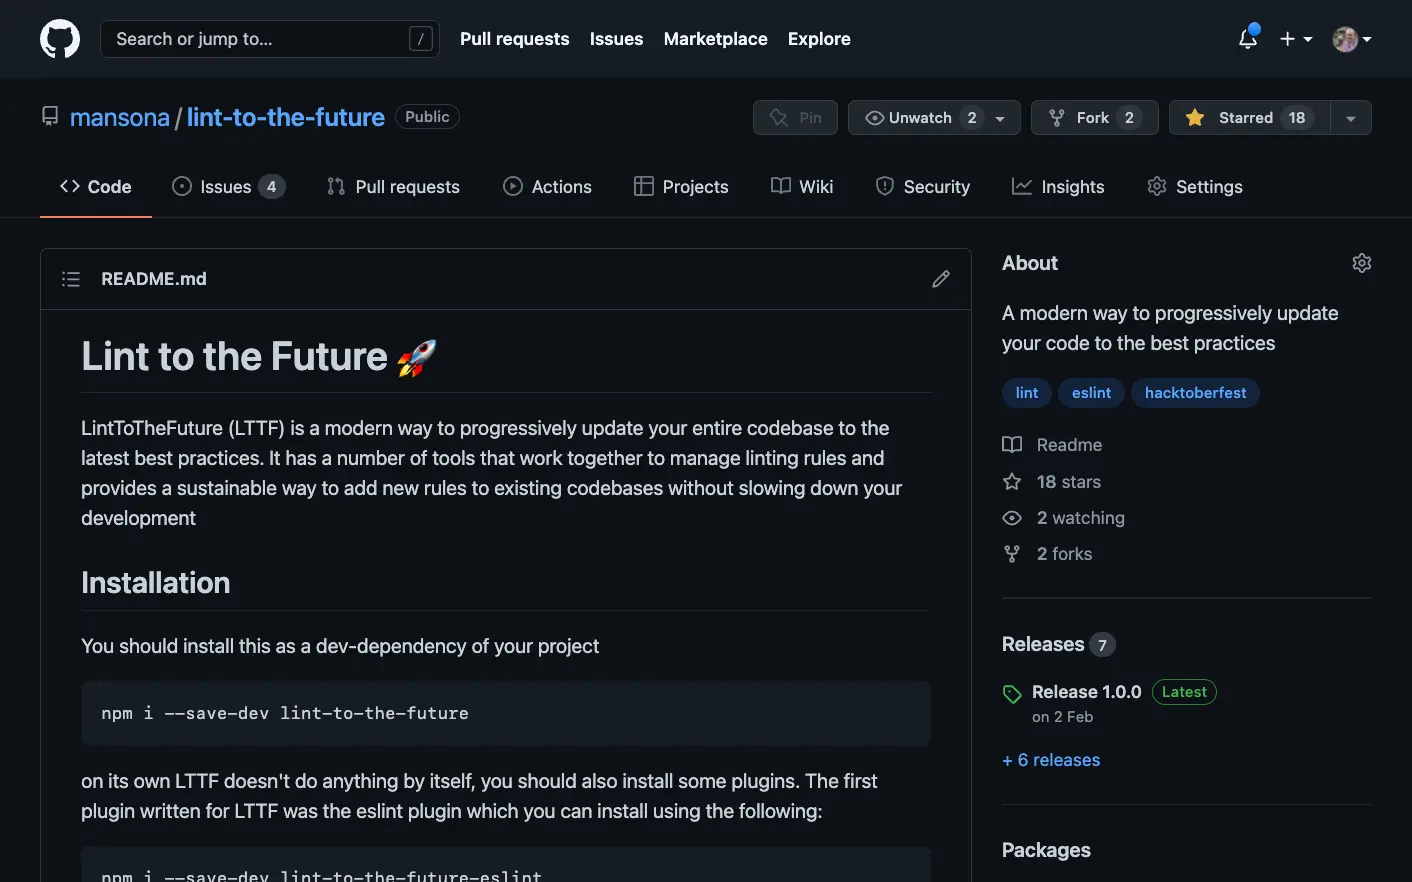Screen dimensions: 1412x882
Task: View the Insights tab
Action: click(1058, 187)
